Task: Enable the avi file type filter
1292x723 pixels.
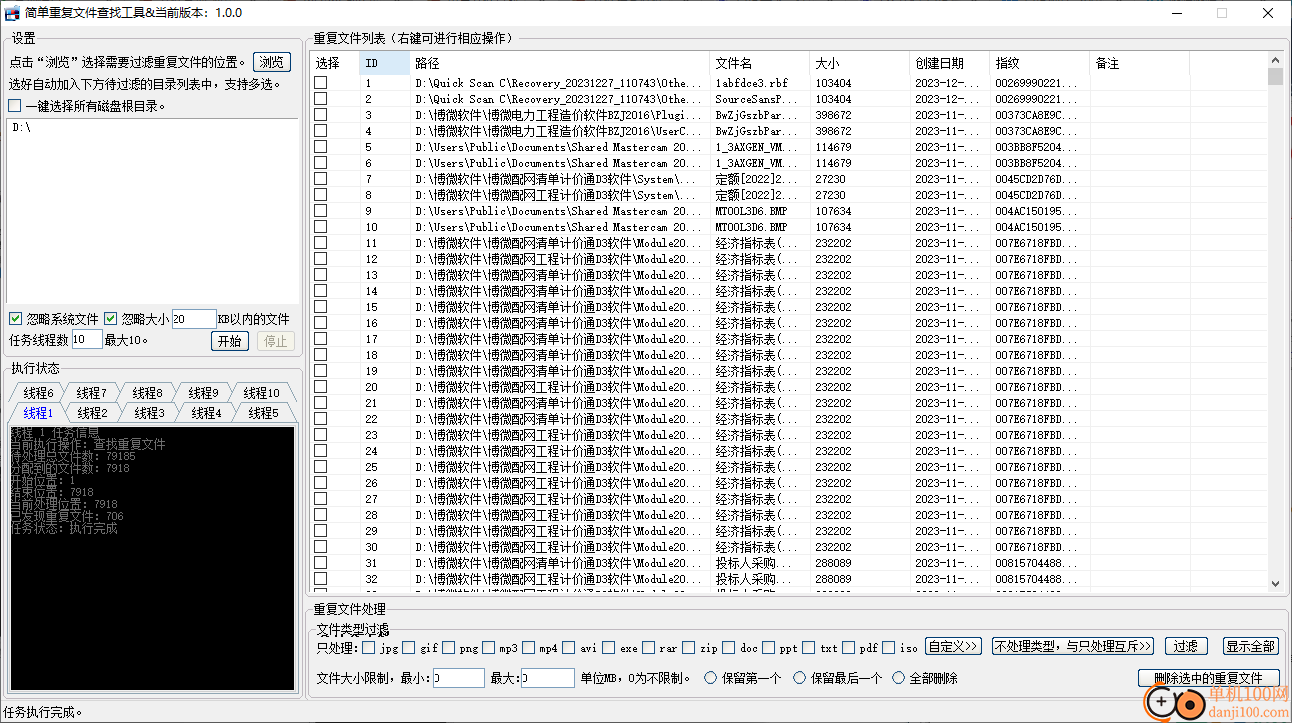Action: tap(568, 647)
